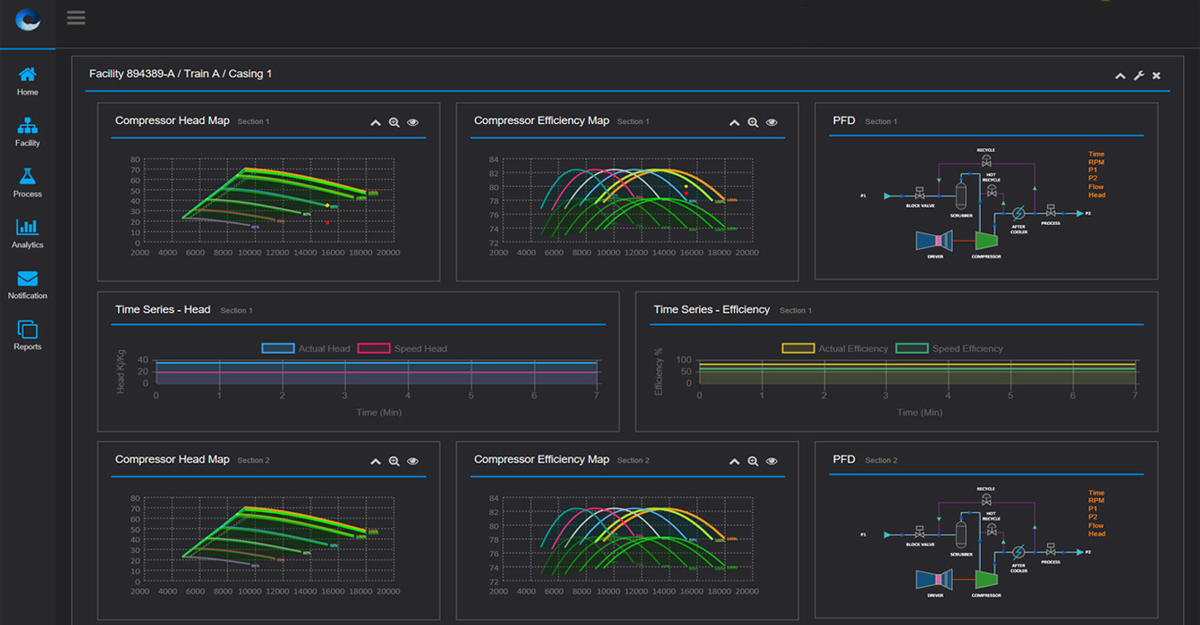Open the Facility hierarchy page
This screenshot has height=625, width=1200.
(x=27, y=132)
